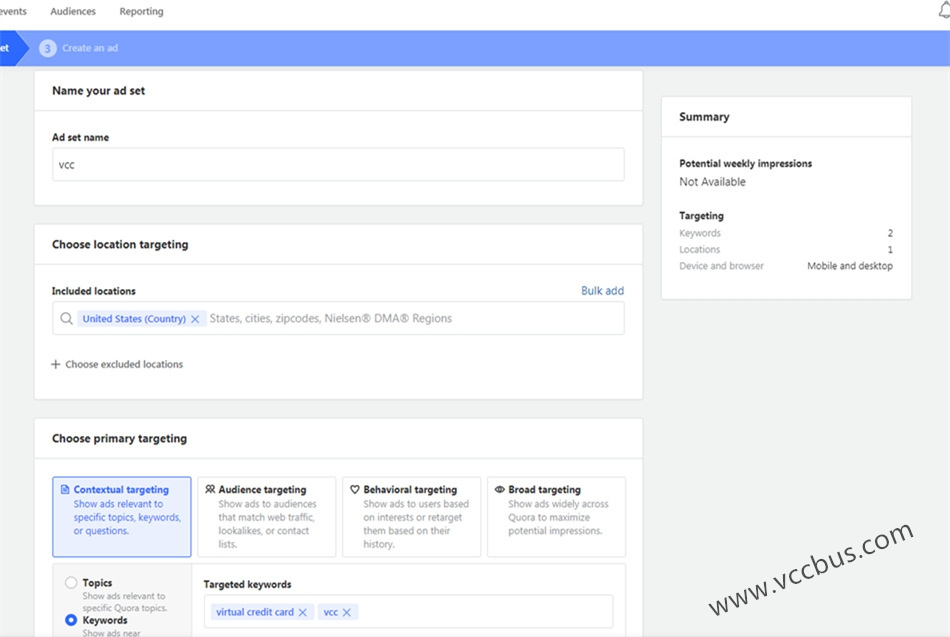Viewport: 950px width, 637px height.
Task: Select the Keywords radio button
Action: (71, 621)
